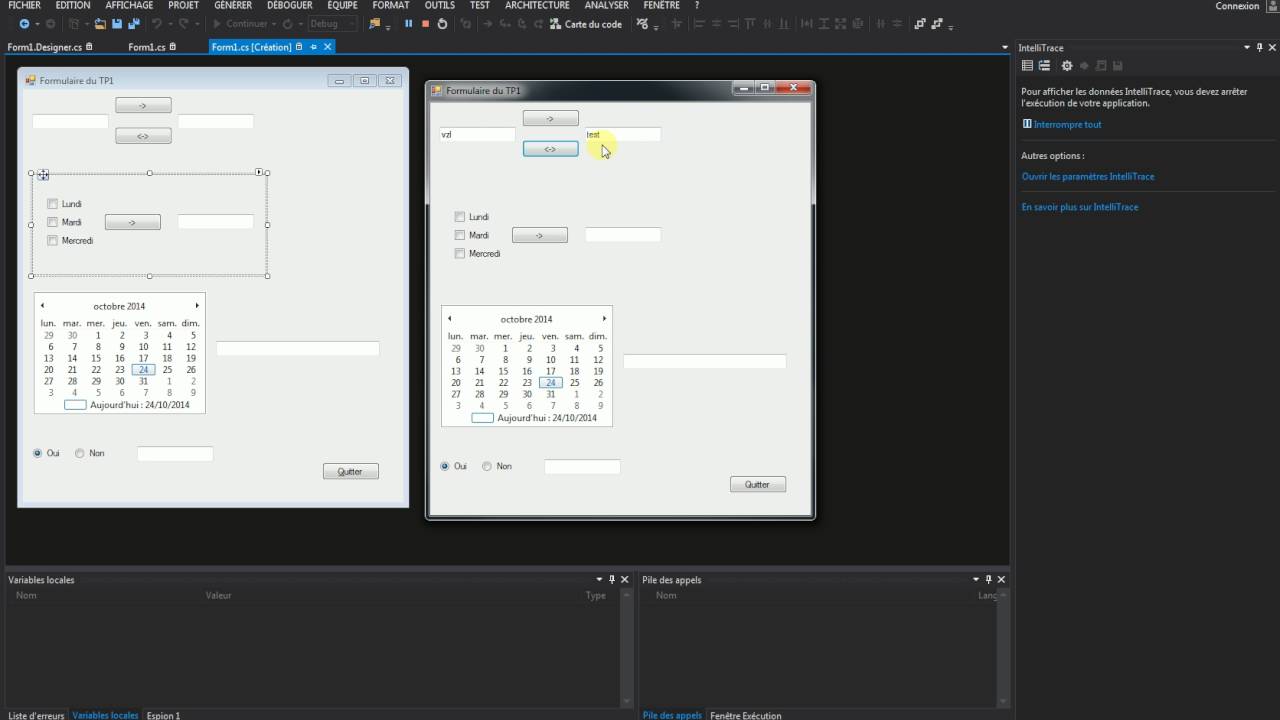Select Non radio button in running form
1280x720 pixels.
[487, 466]
